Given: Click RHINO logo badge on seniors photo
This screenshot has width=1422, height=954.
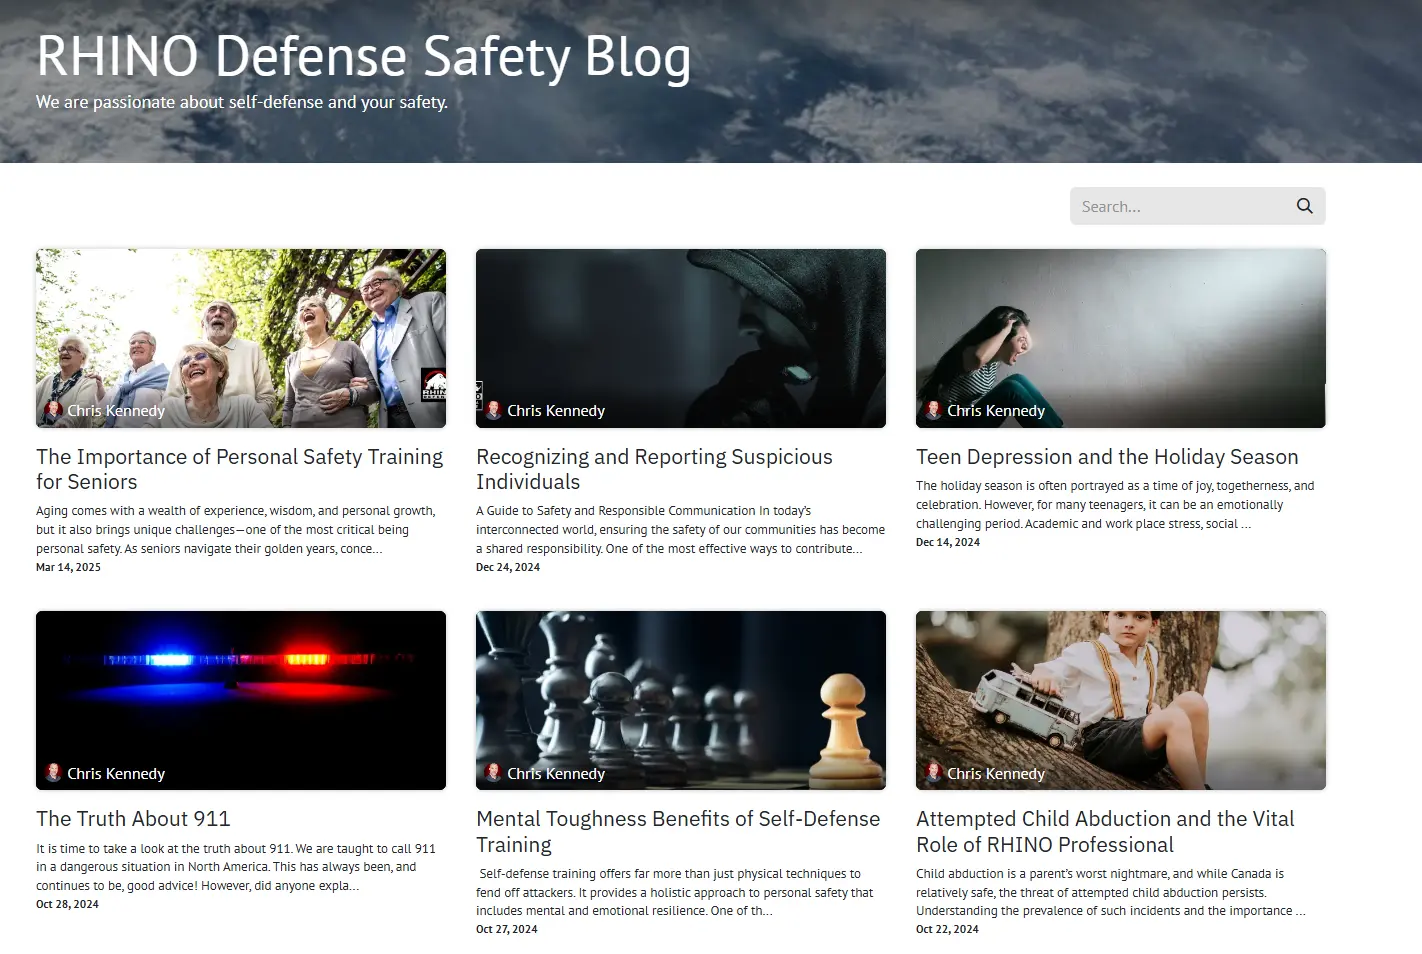Looking at the screenshot, I should point(433,385).
